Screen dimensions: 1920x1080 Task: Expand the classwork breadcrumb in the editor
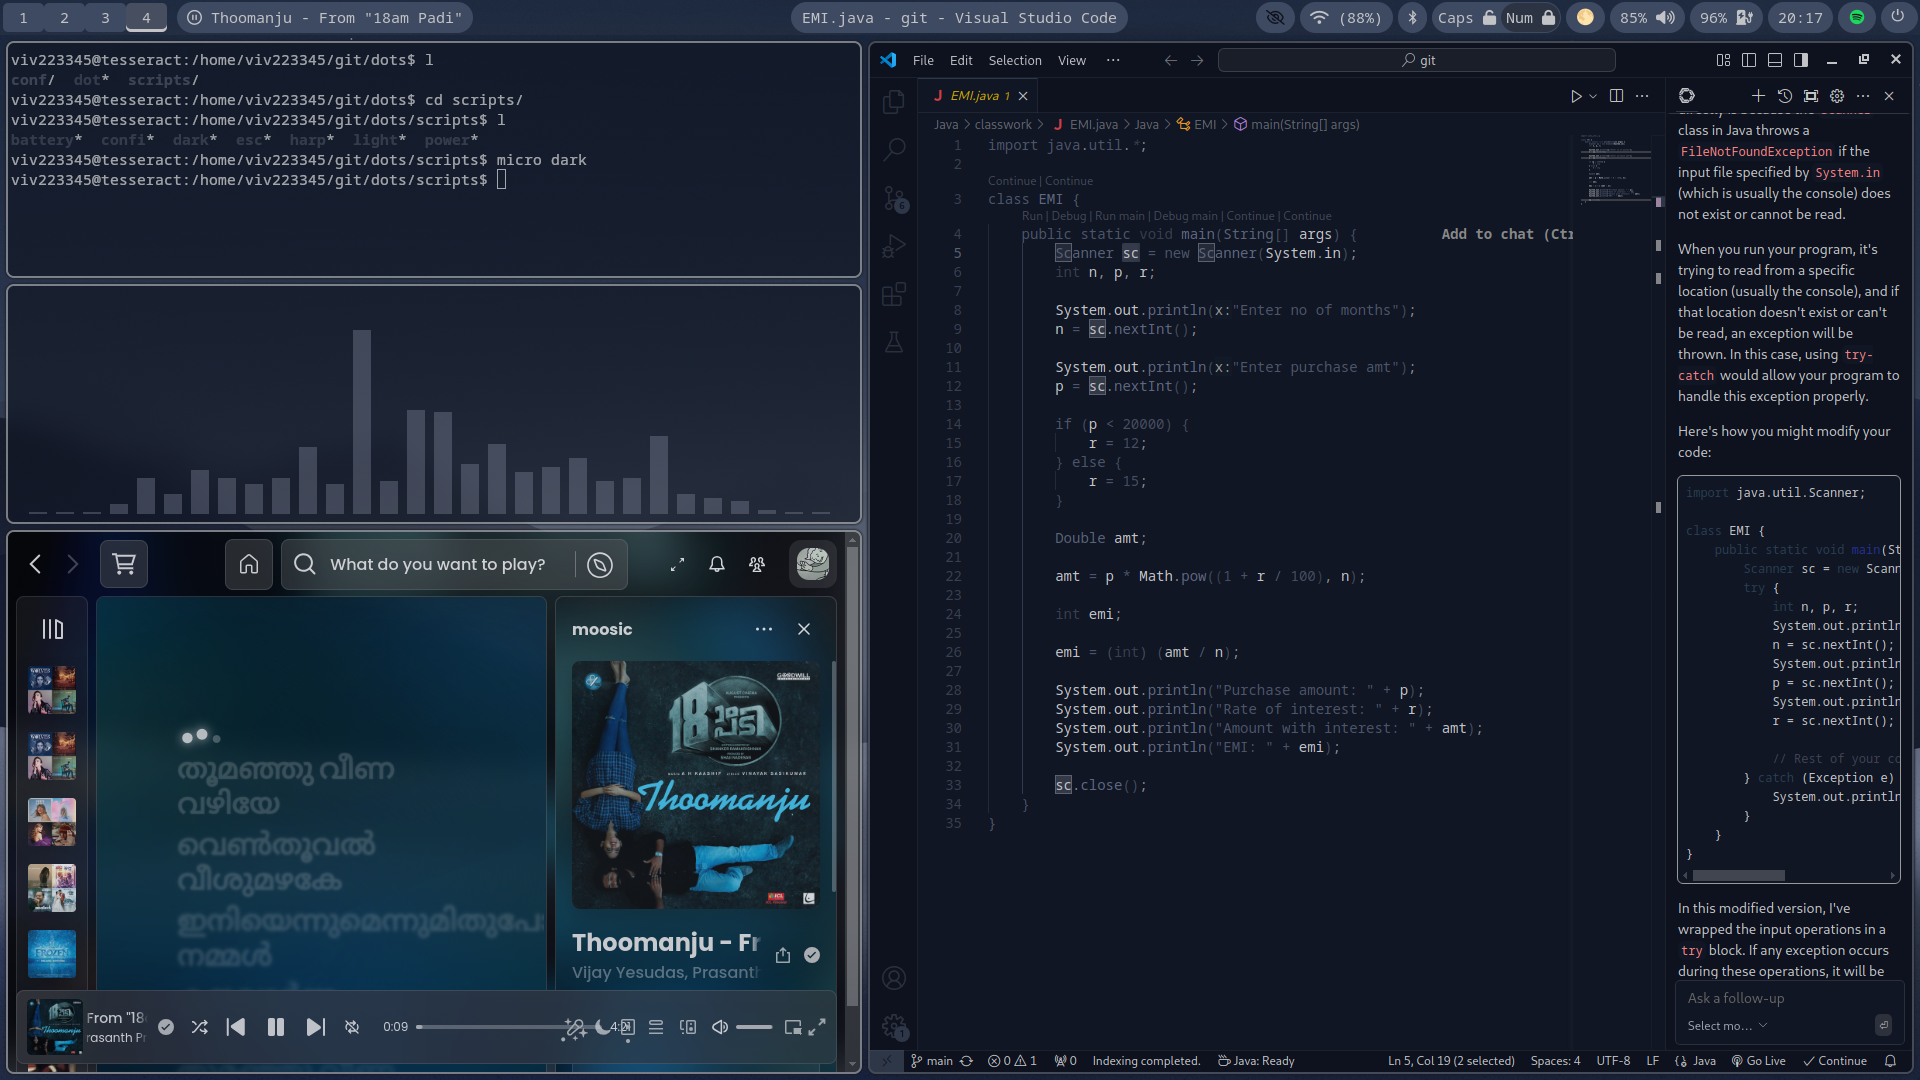[x=1004, y=124]
